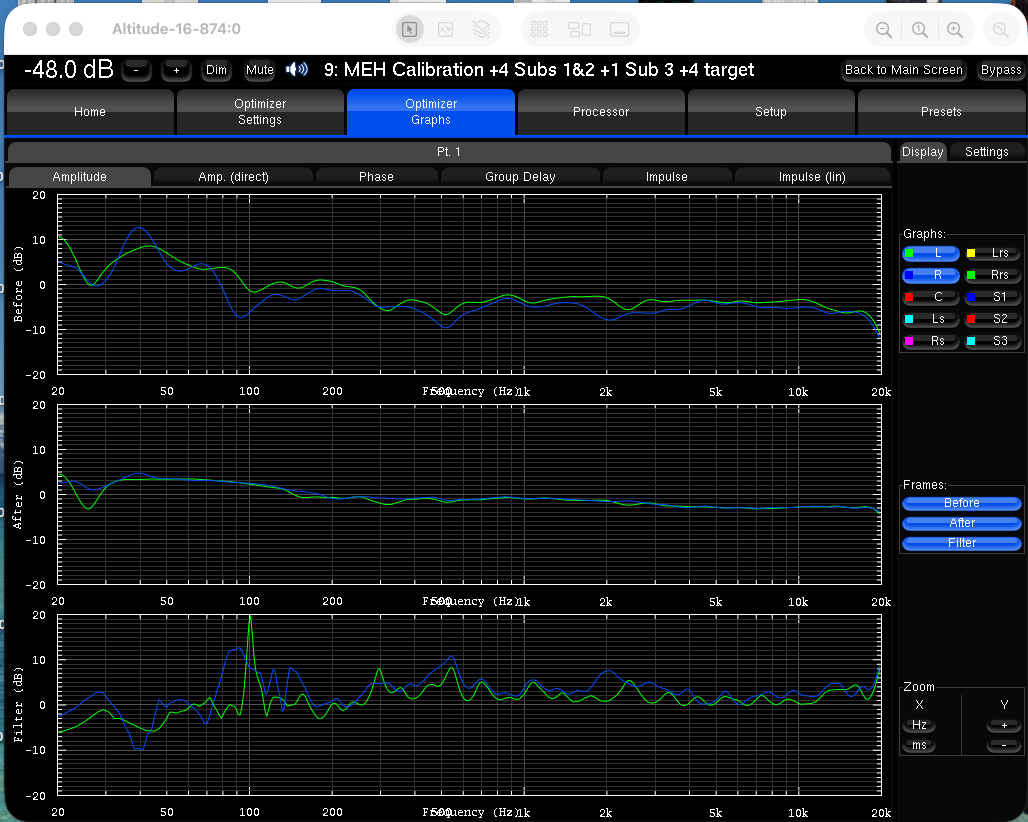Viewport: 1028px width, 822px height.
Task: Enable the C center channel graph
Action: click(931, 298)
